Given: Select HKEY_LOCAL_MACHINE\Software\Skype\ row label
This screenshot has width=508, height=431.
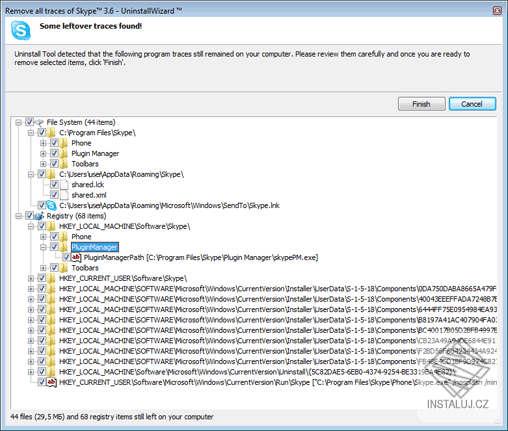Looking at the screenshot, I should click(x=125, y=226).
